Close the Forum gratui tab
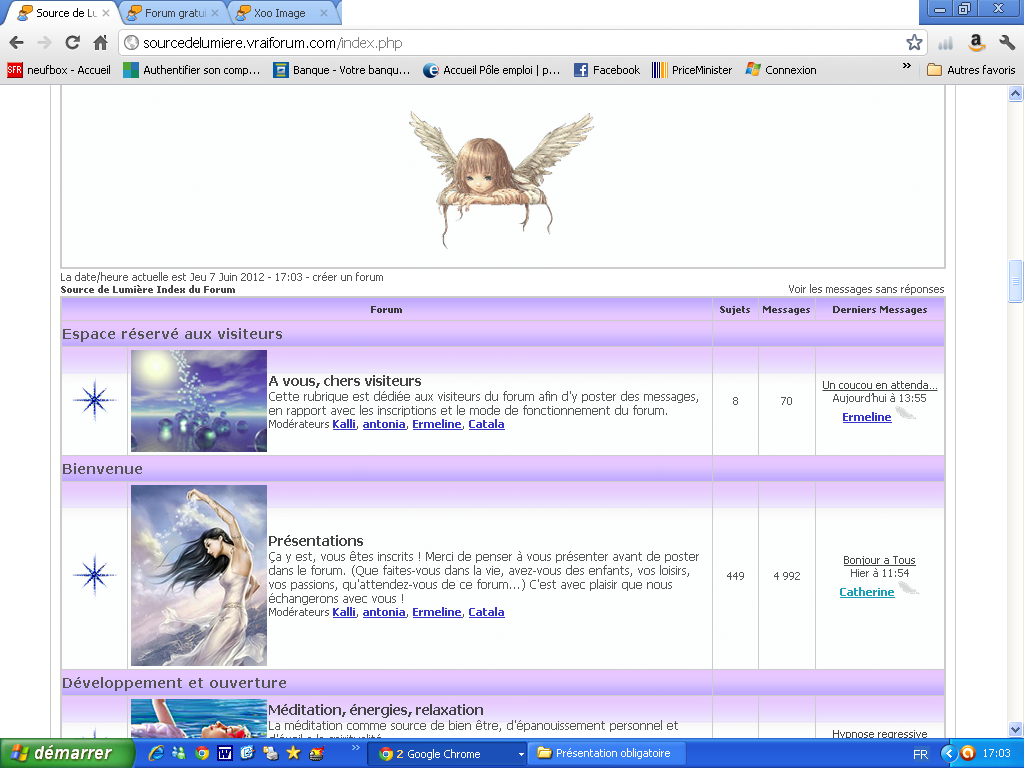Screen dimensions: 1024x768 (x=215, y=13)
